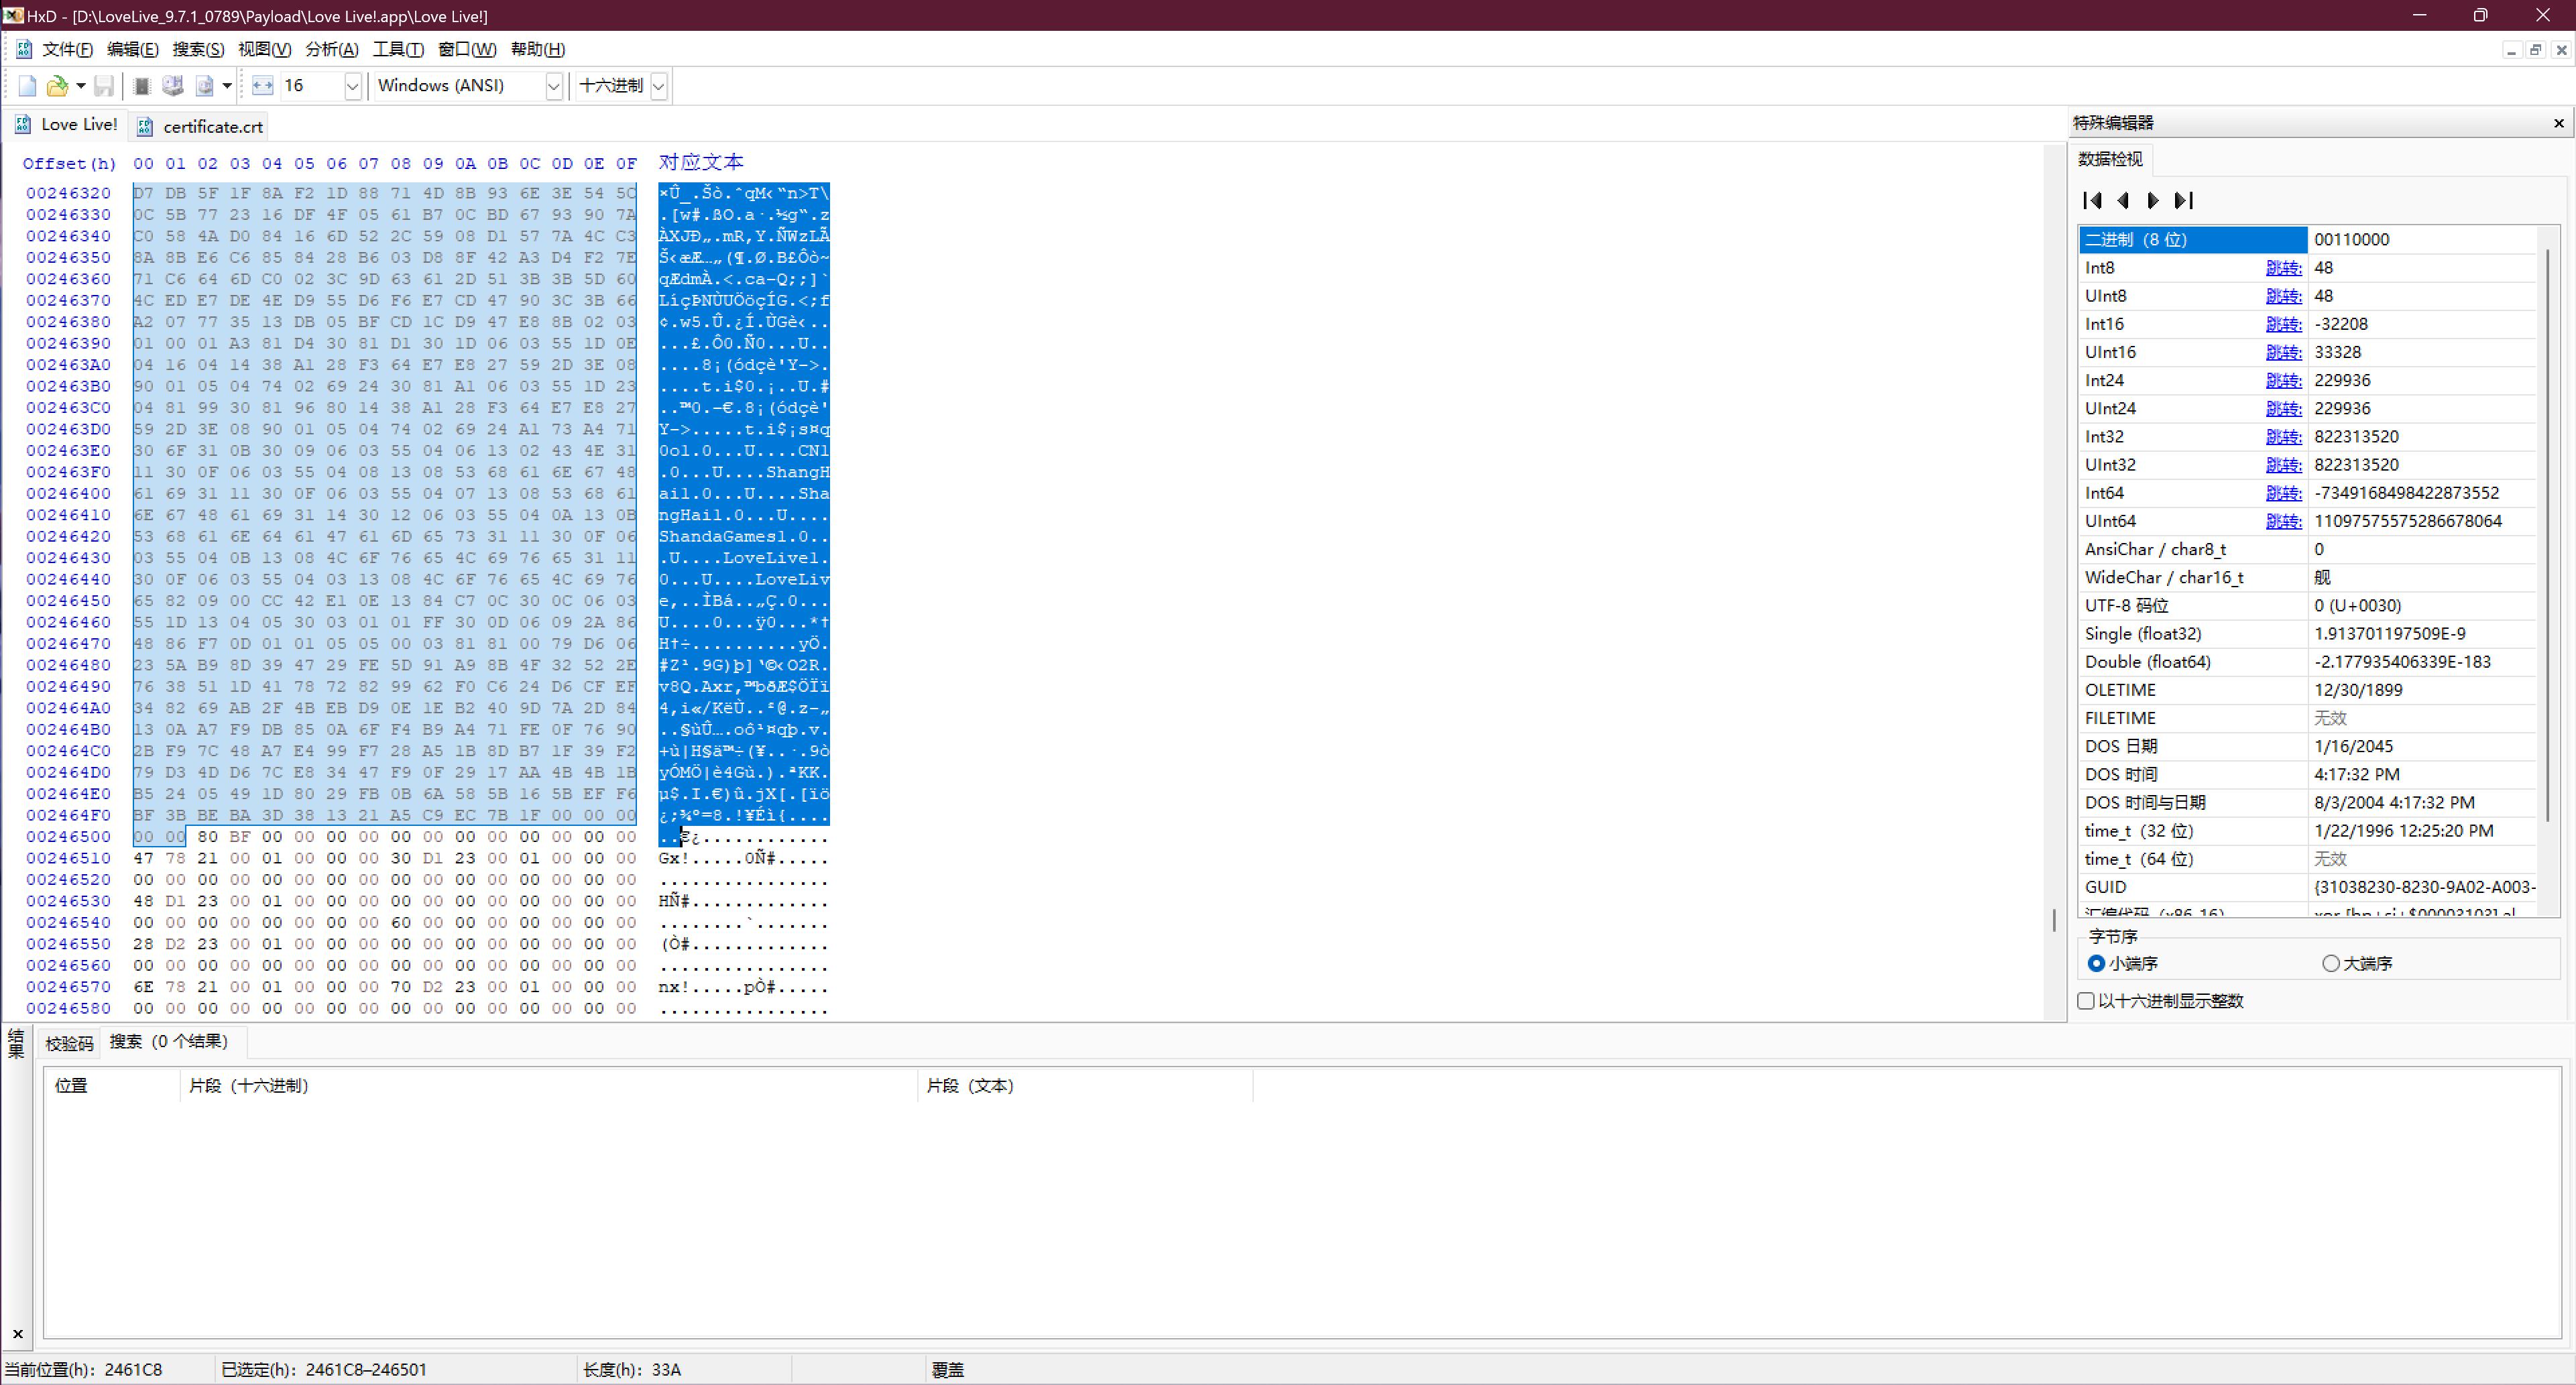Go to next byte in data inspector

(x=2153, y=201)
